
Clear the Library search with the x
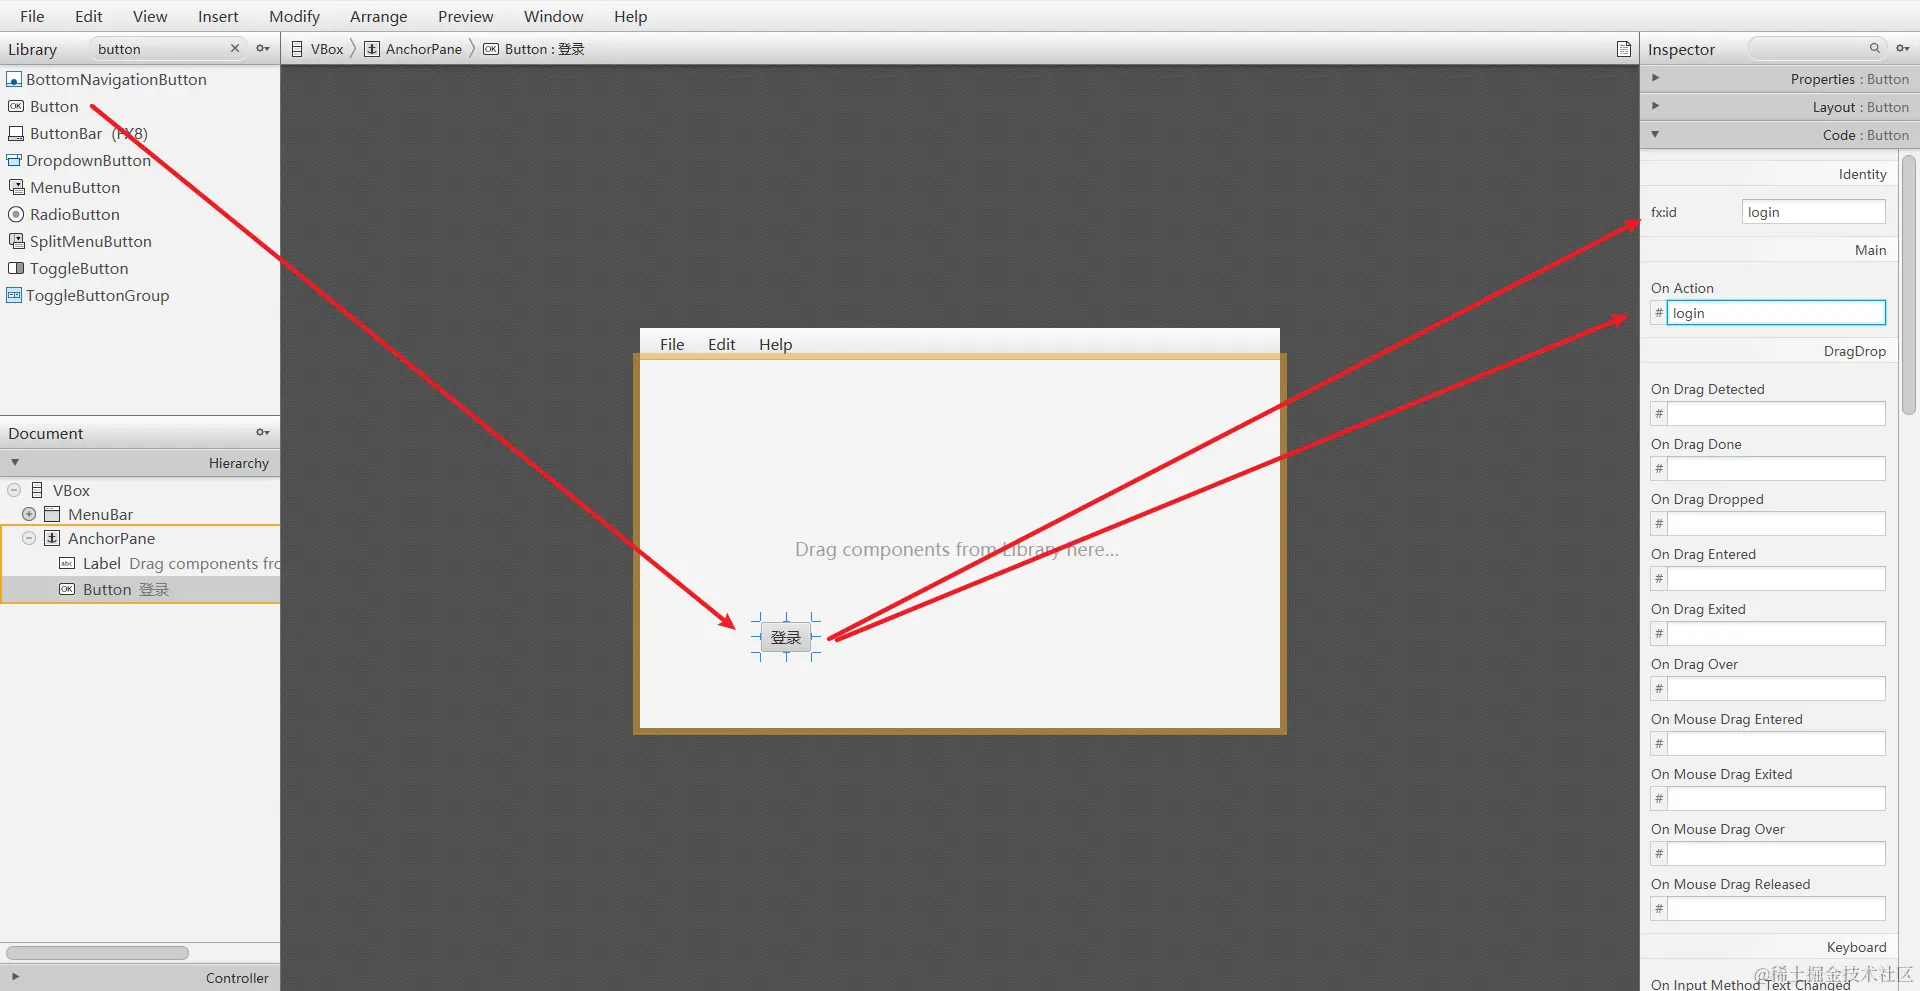[235, 48]
